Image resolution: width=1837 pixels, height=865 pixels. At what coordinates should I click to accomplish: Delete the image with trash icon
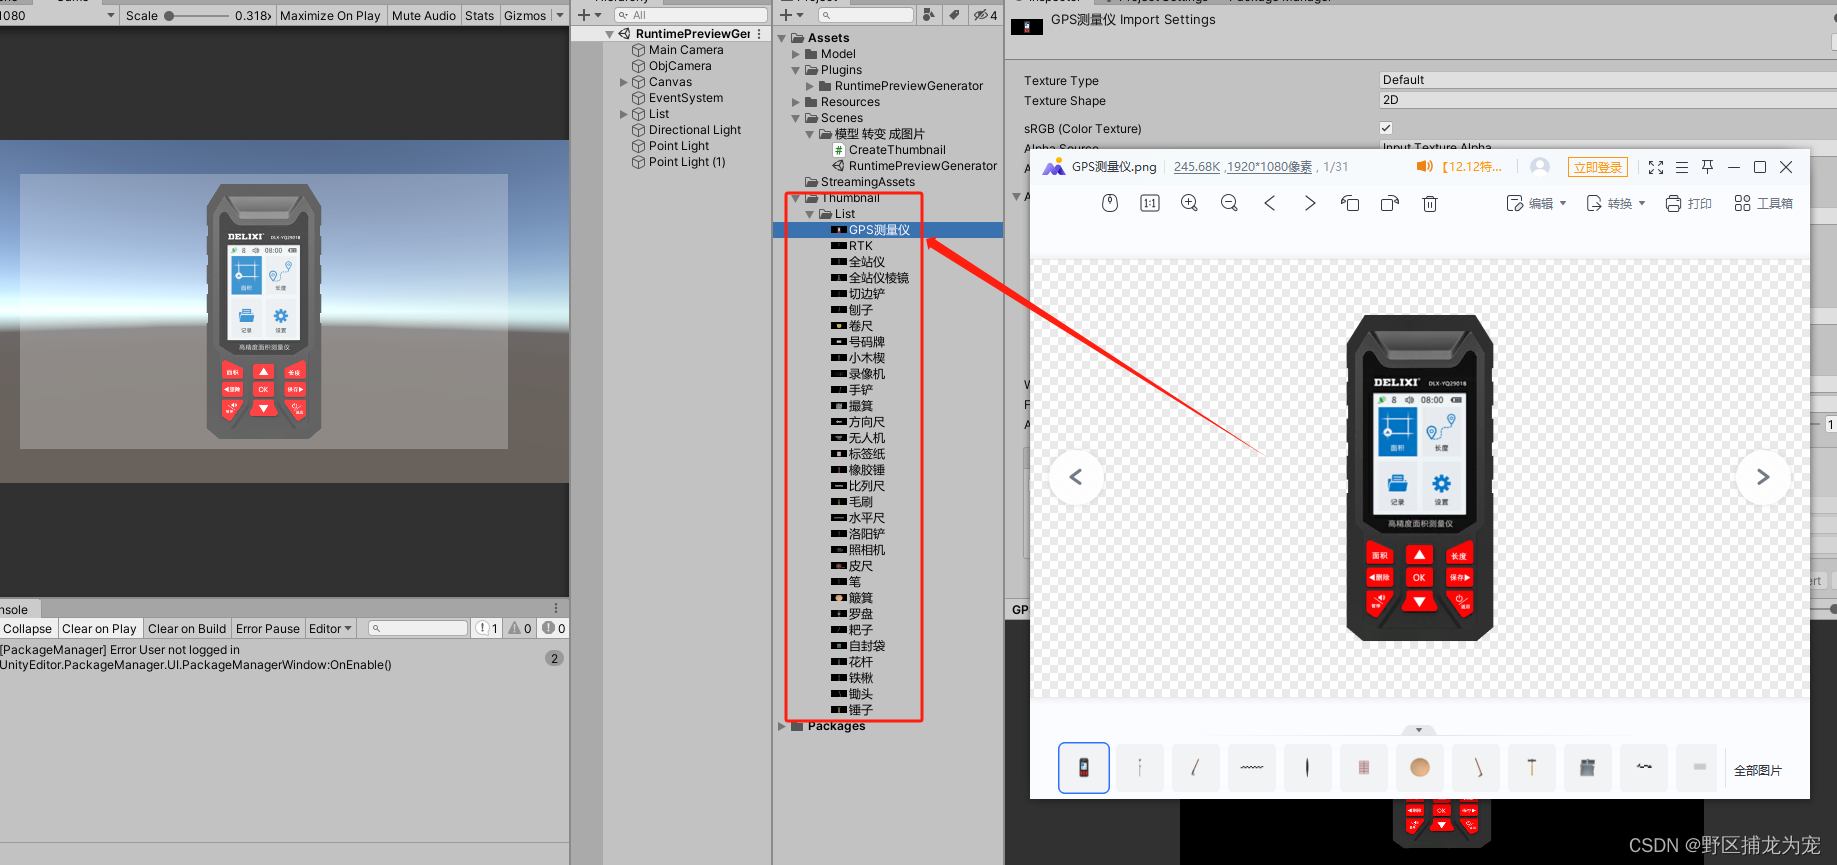coord(1430,203)
